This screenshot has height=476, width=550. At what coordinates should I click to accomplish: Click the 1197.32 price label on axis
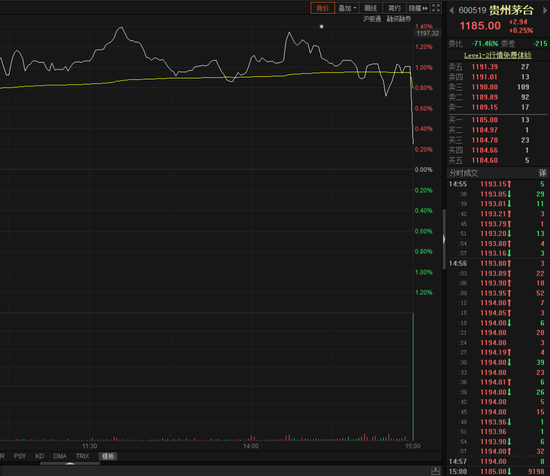point(428,33)
